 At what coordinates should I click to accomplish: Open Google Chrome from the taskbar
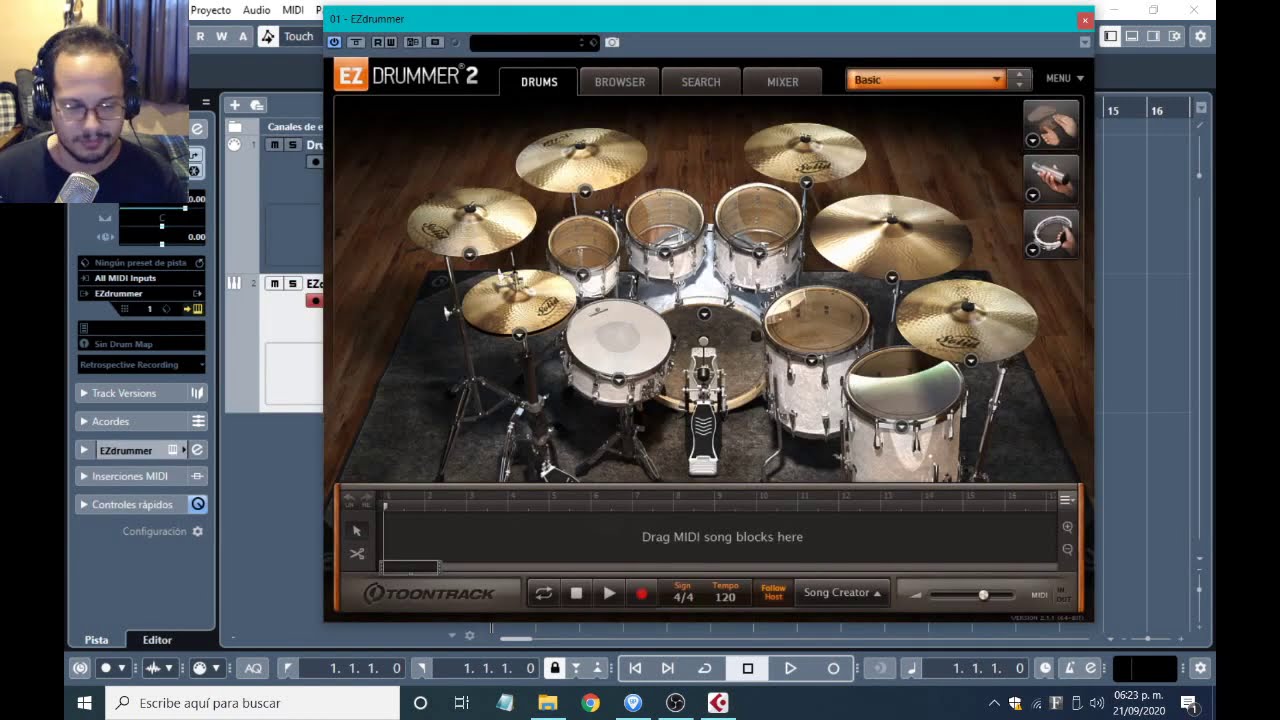point(590,703)
